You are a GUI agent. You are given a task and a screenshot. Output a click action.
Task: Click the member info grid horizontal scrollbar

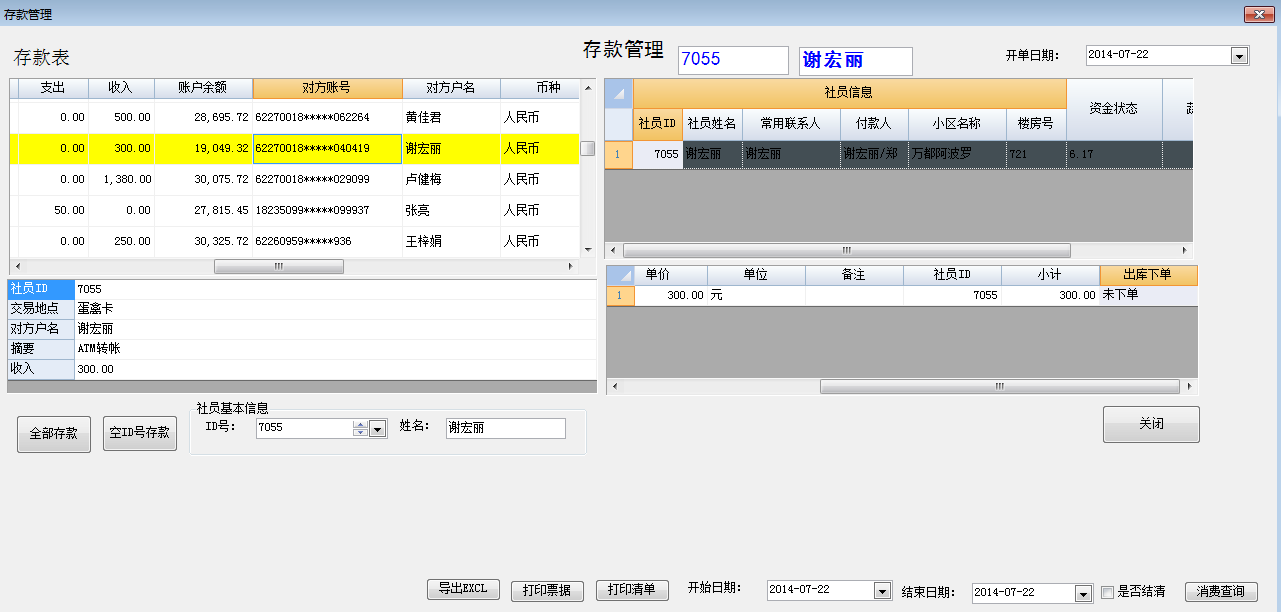(x=846, y=250)
